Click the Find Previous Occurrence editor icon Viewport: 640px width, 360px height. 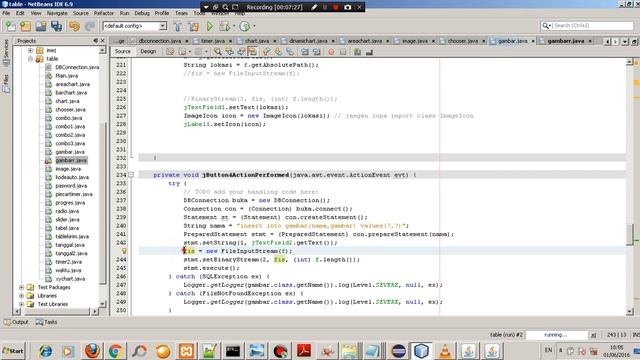[229, 52]
